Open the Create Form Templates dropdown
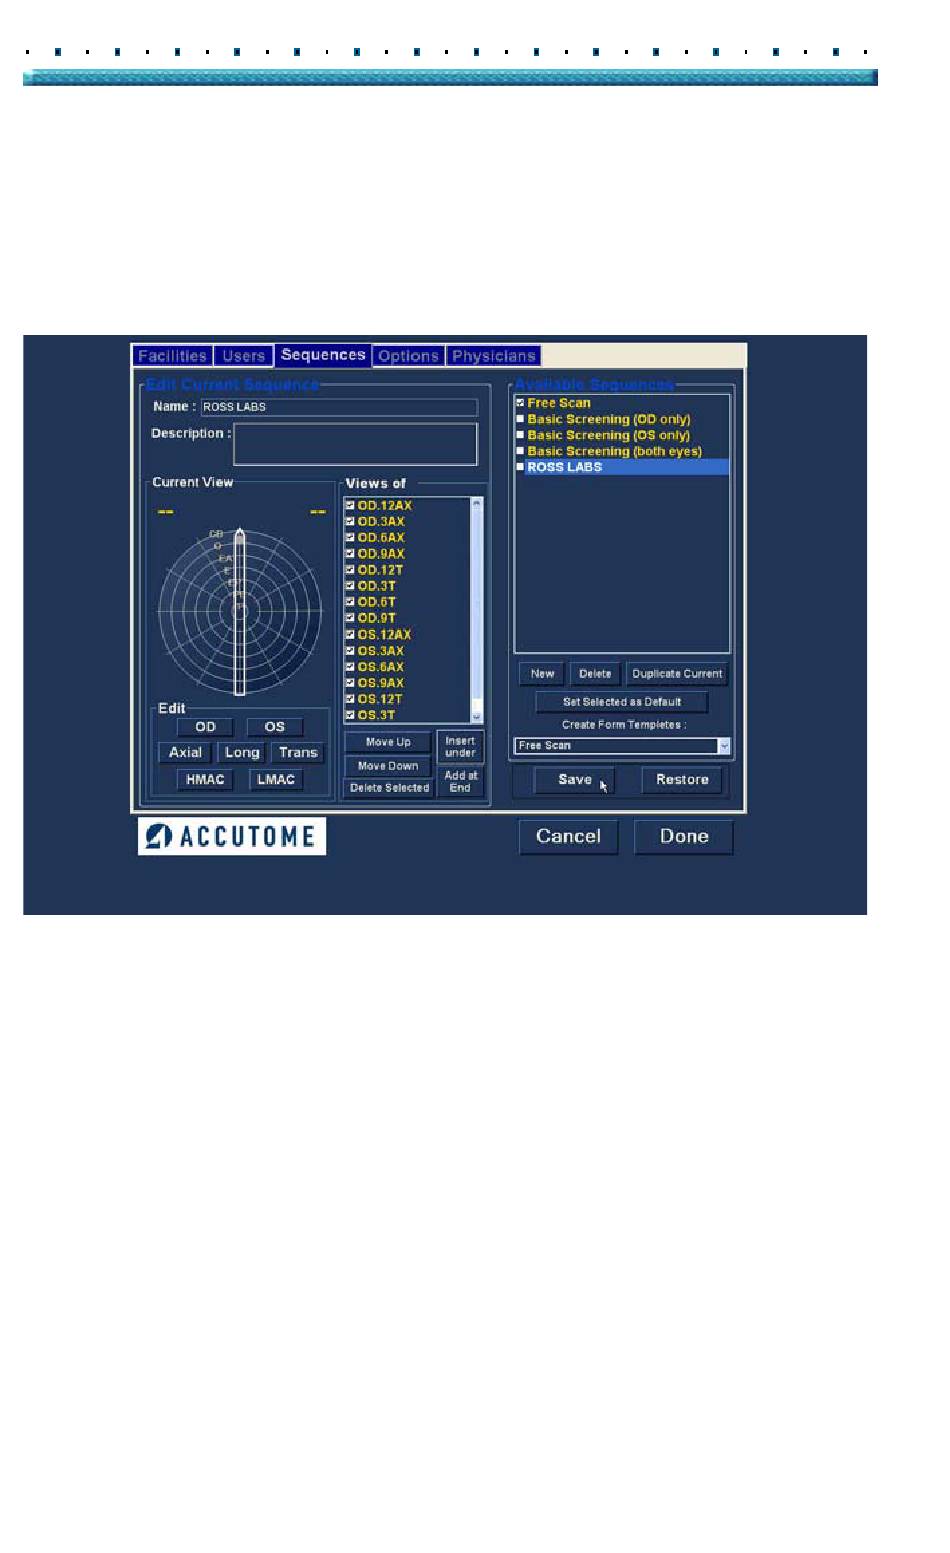The width and height of the screenshot is (950, 1553). (x=724, y=746)
